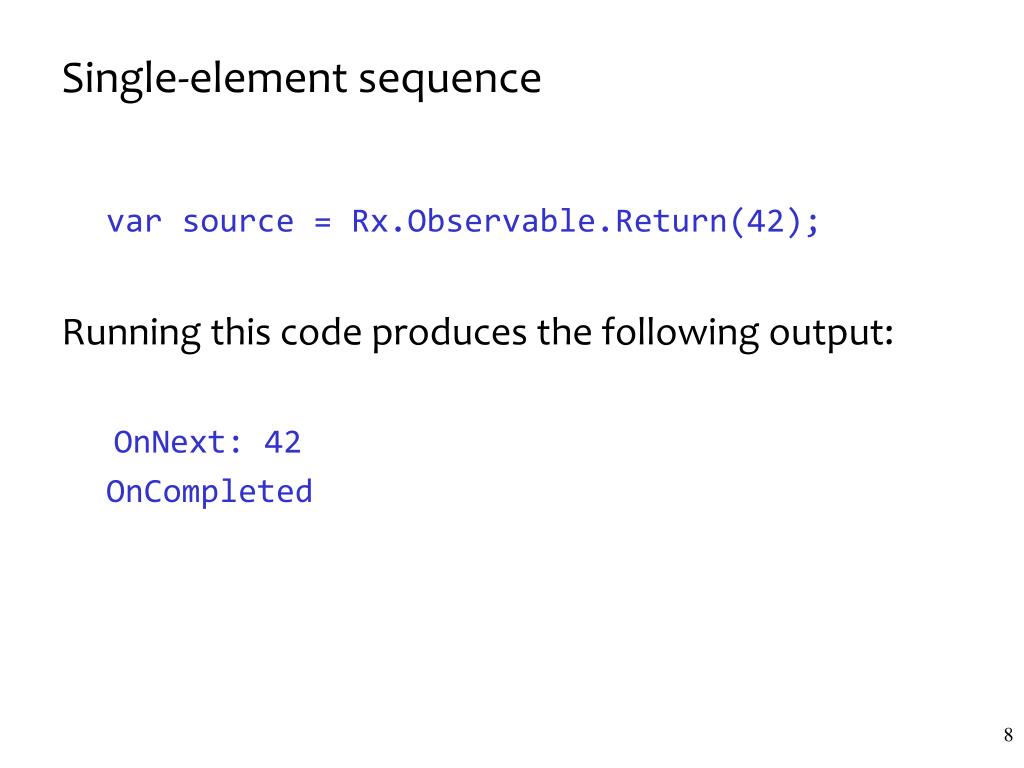Click the slide title Single-element sequence
The height and width of the screenshot is (768, 1024).
301,79
